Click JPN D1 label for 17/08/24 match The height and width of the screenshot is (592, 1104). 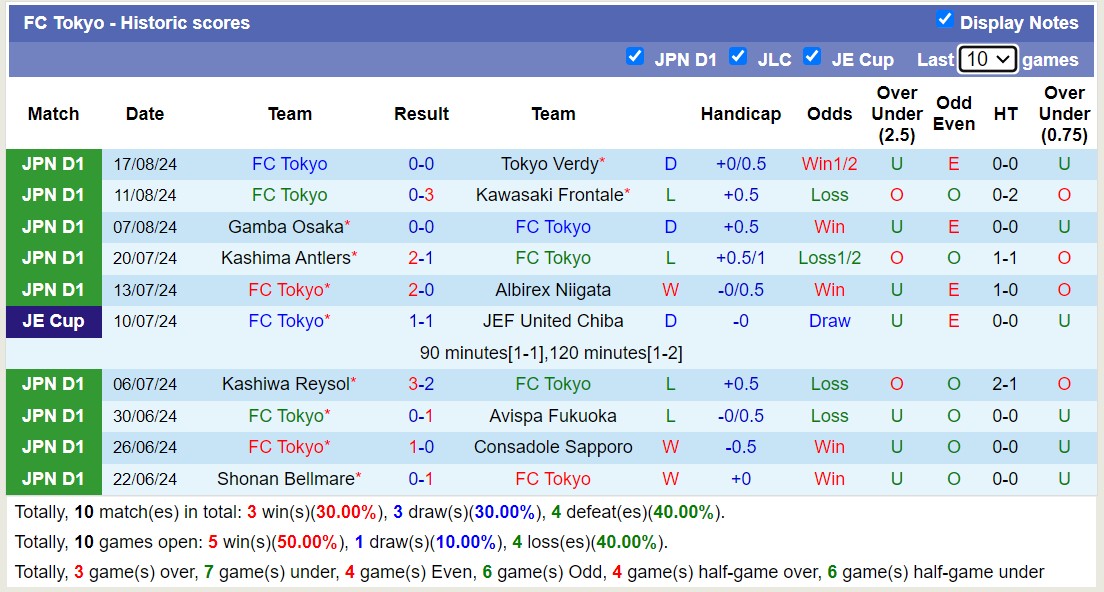(x=54, y=164)
